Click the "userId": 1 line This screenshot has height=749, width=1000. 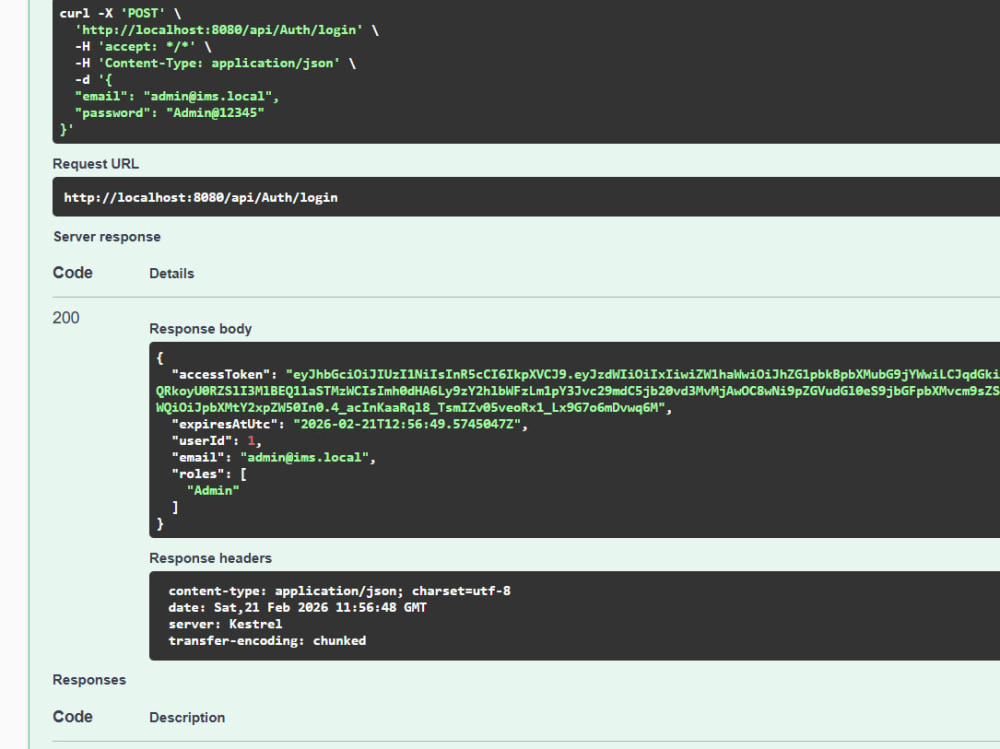tap(216, 441)
